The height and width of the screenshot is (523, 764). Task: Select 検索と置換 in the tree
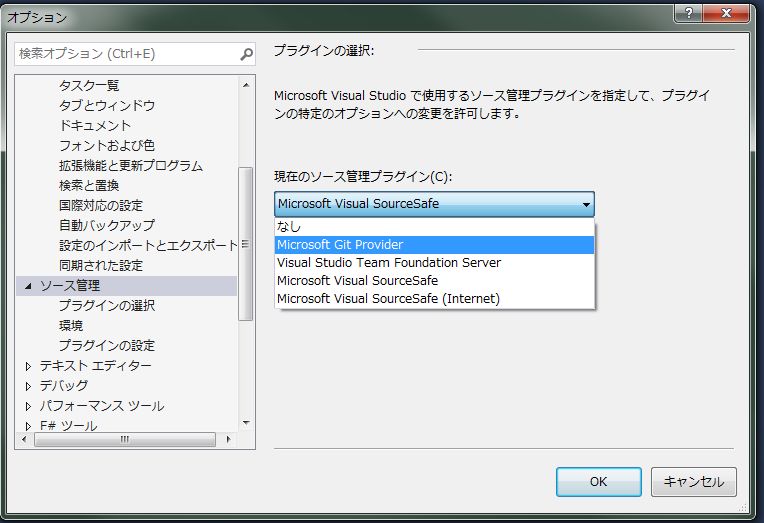pos(89,186)
